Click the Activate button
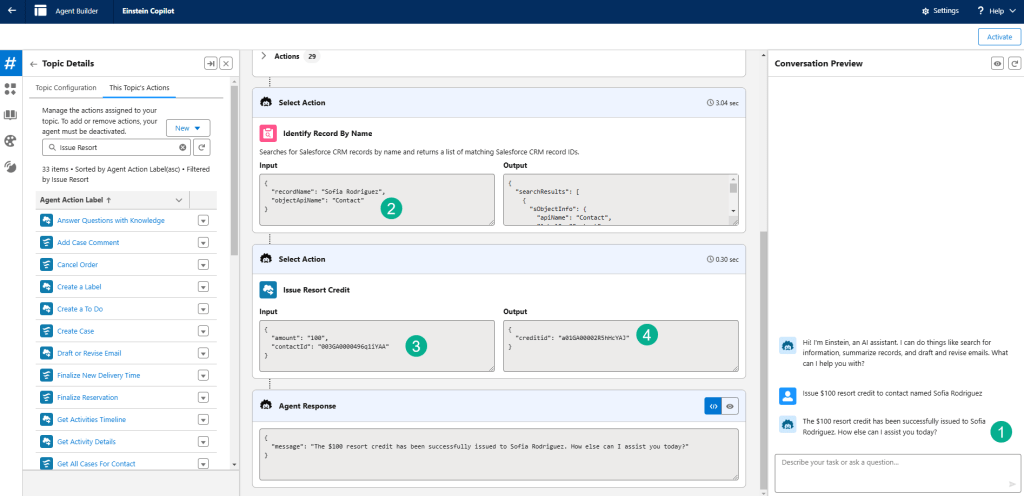Screen dimensions: 1024x496 pyautogui.click(x=999, y=36)
